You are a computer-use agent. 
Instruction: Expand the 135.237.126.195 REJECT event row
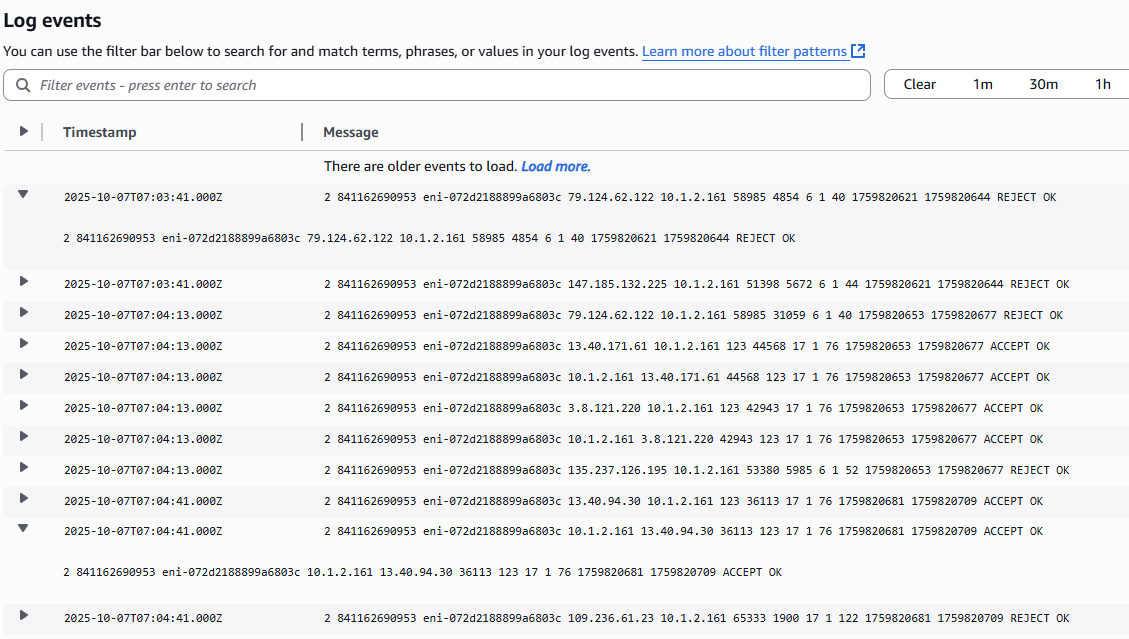[x=24, y=468]
